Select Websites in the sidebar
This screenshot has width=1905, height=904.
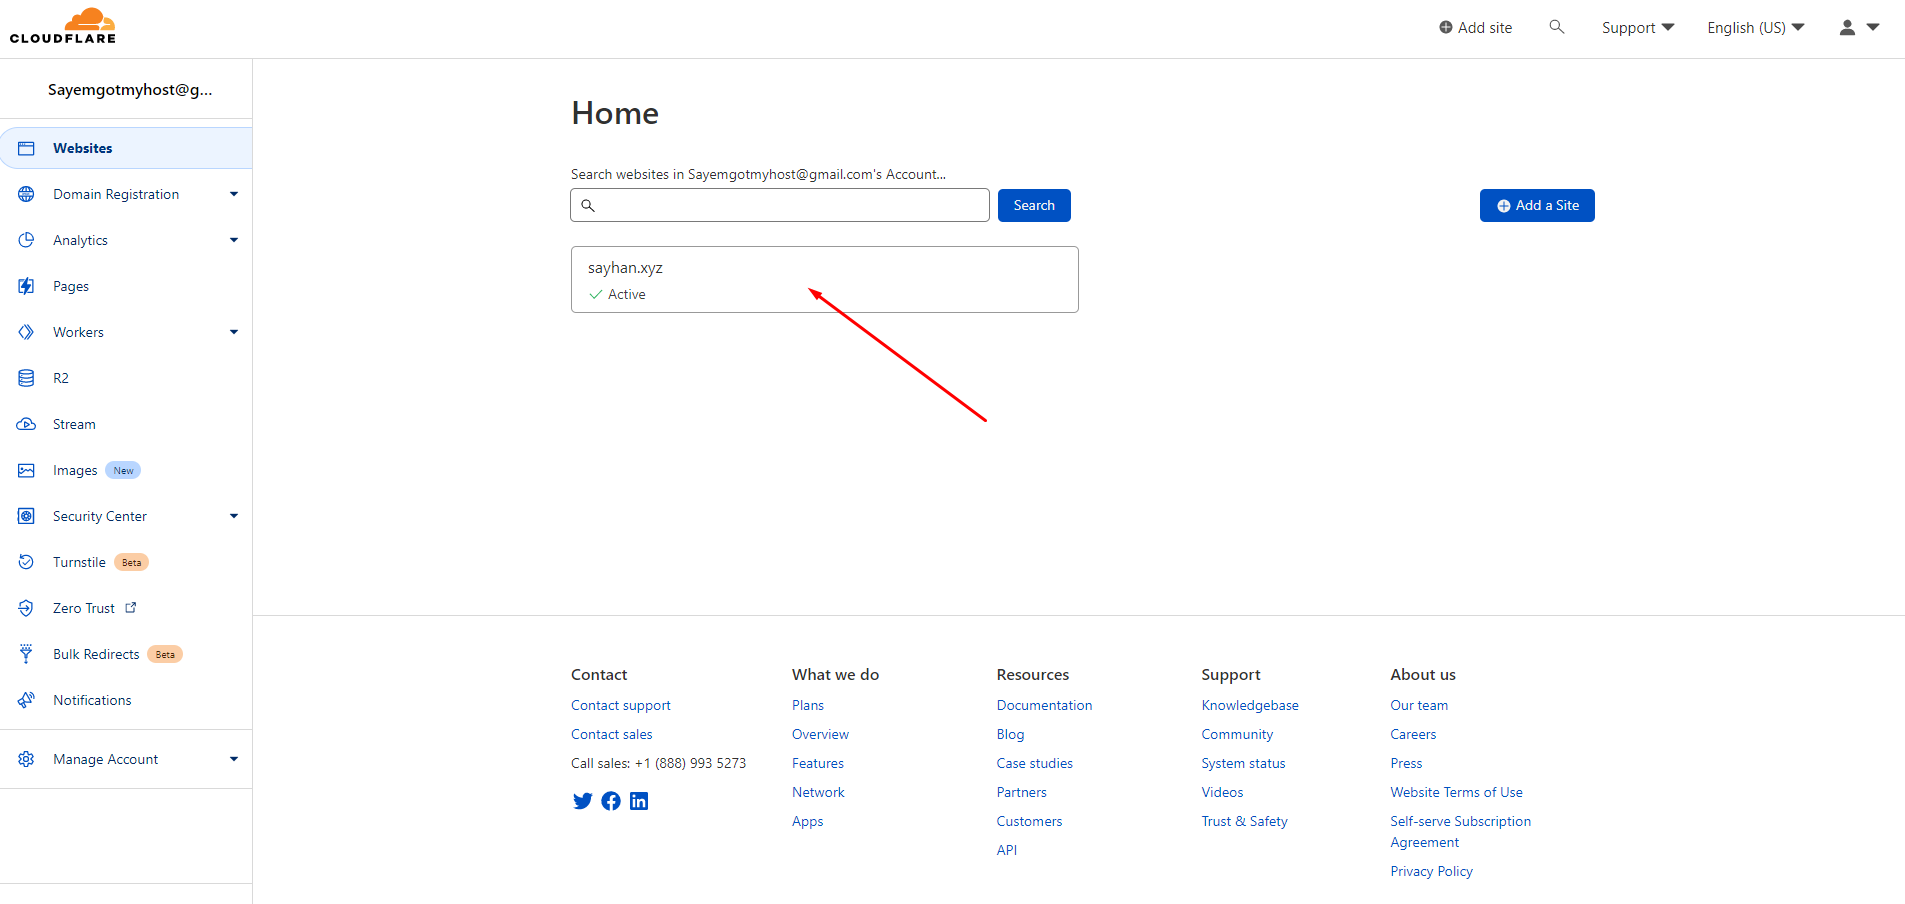(x=83, y=148)
